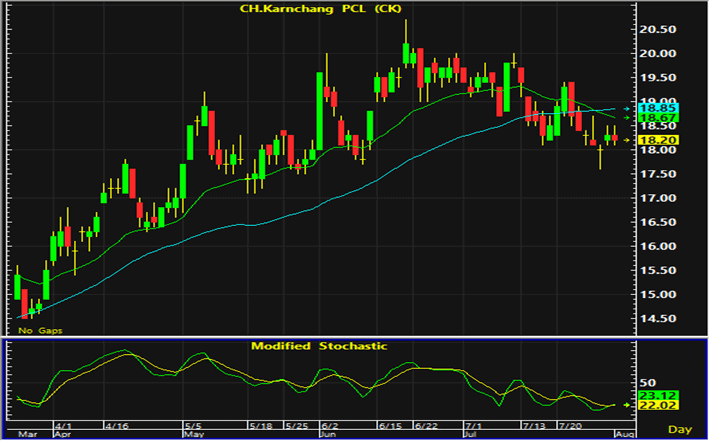Click the cyan arrow beside 18.85
This screenshot has width=710, height=441.
pos(626,109)
